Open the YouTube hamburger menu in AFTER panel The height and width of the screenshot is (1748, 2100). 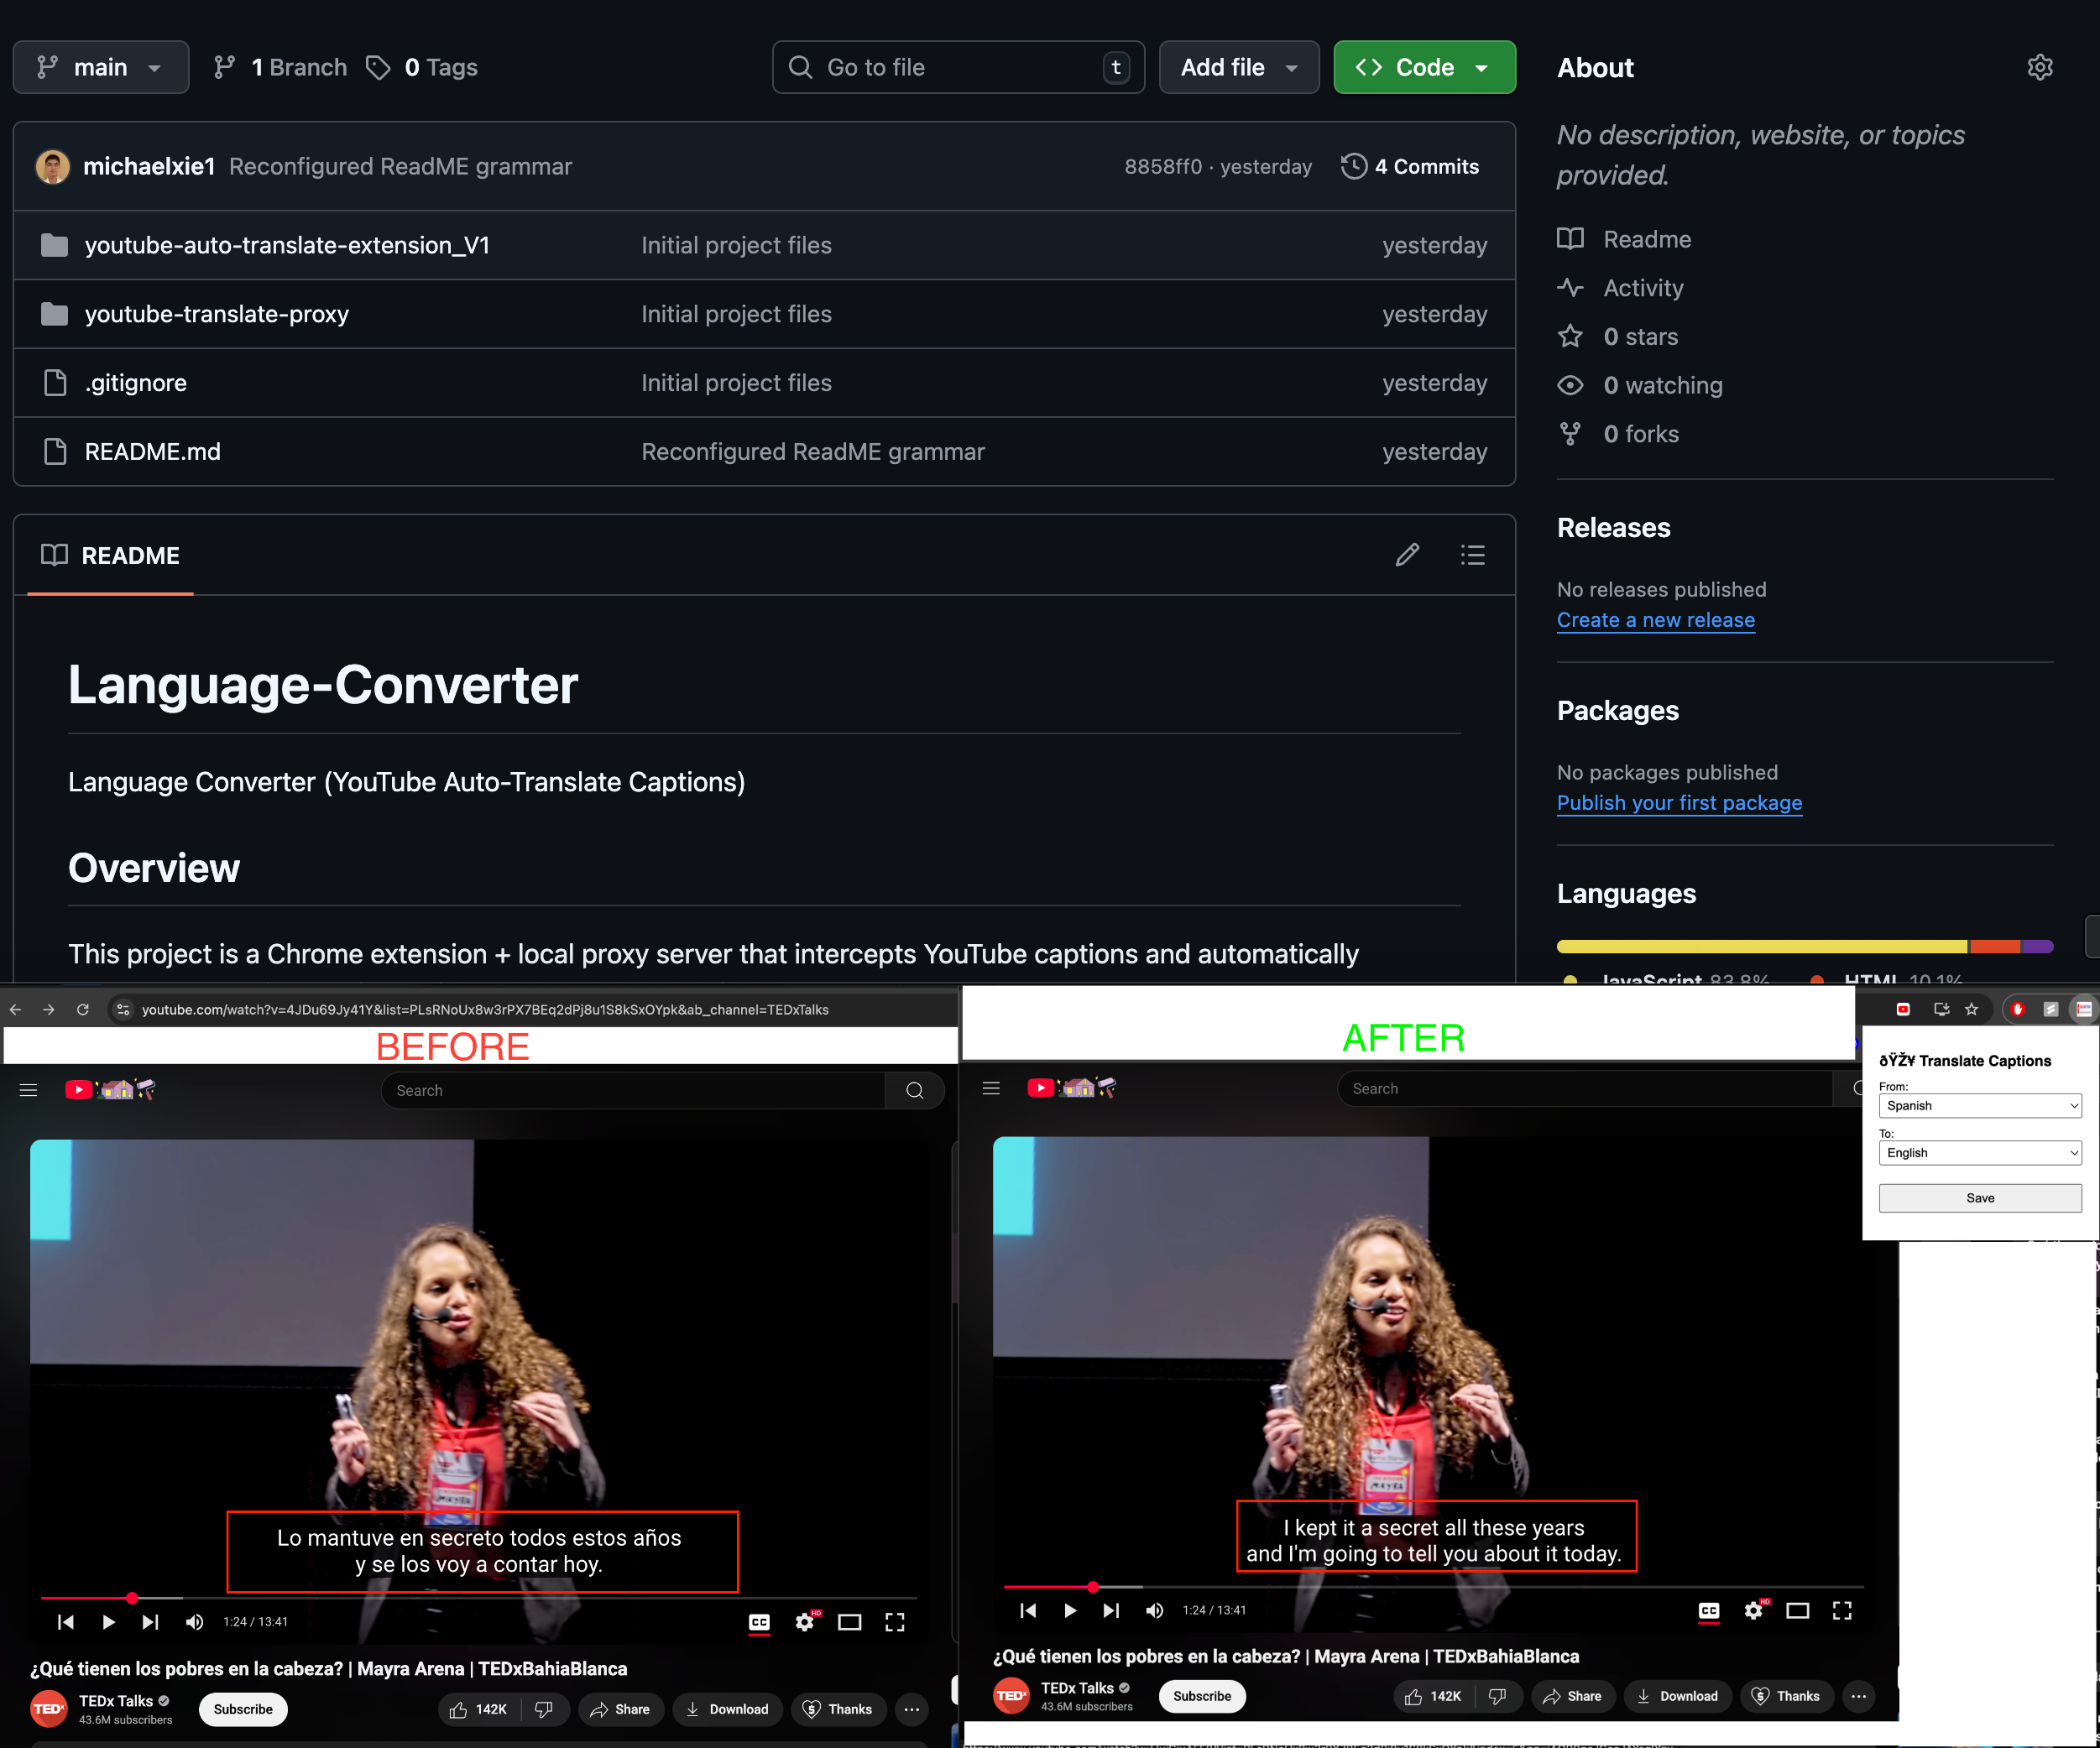(x=991, y=1088)
